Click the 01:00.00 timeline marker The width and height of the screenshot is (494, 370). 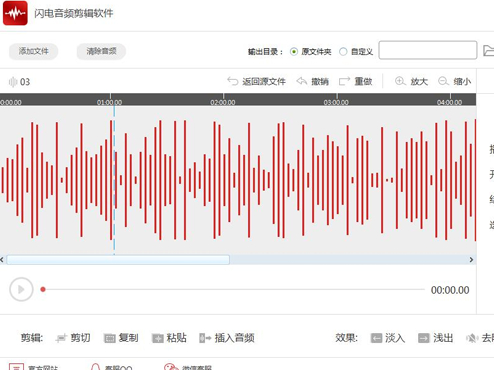click(x=109, y=102)
